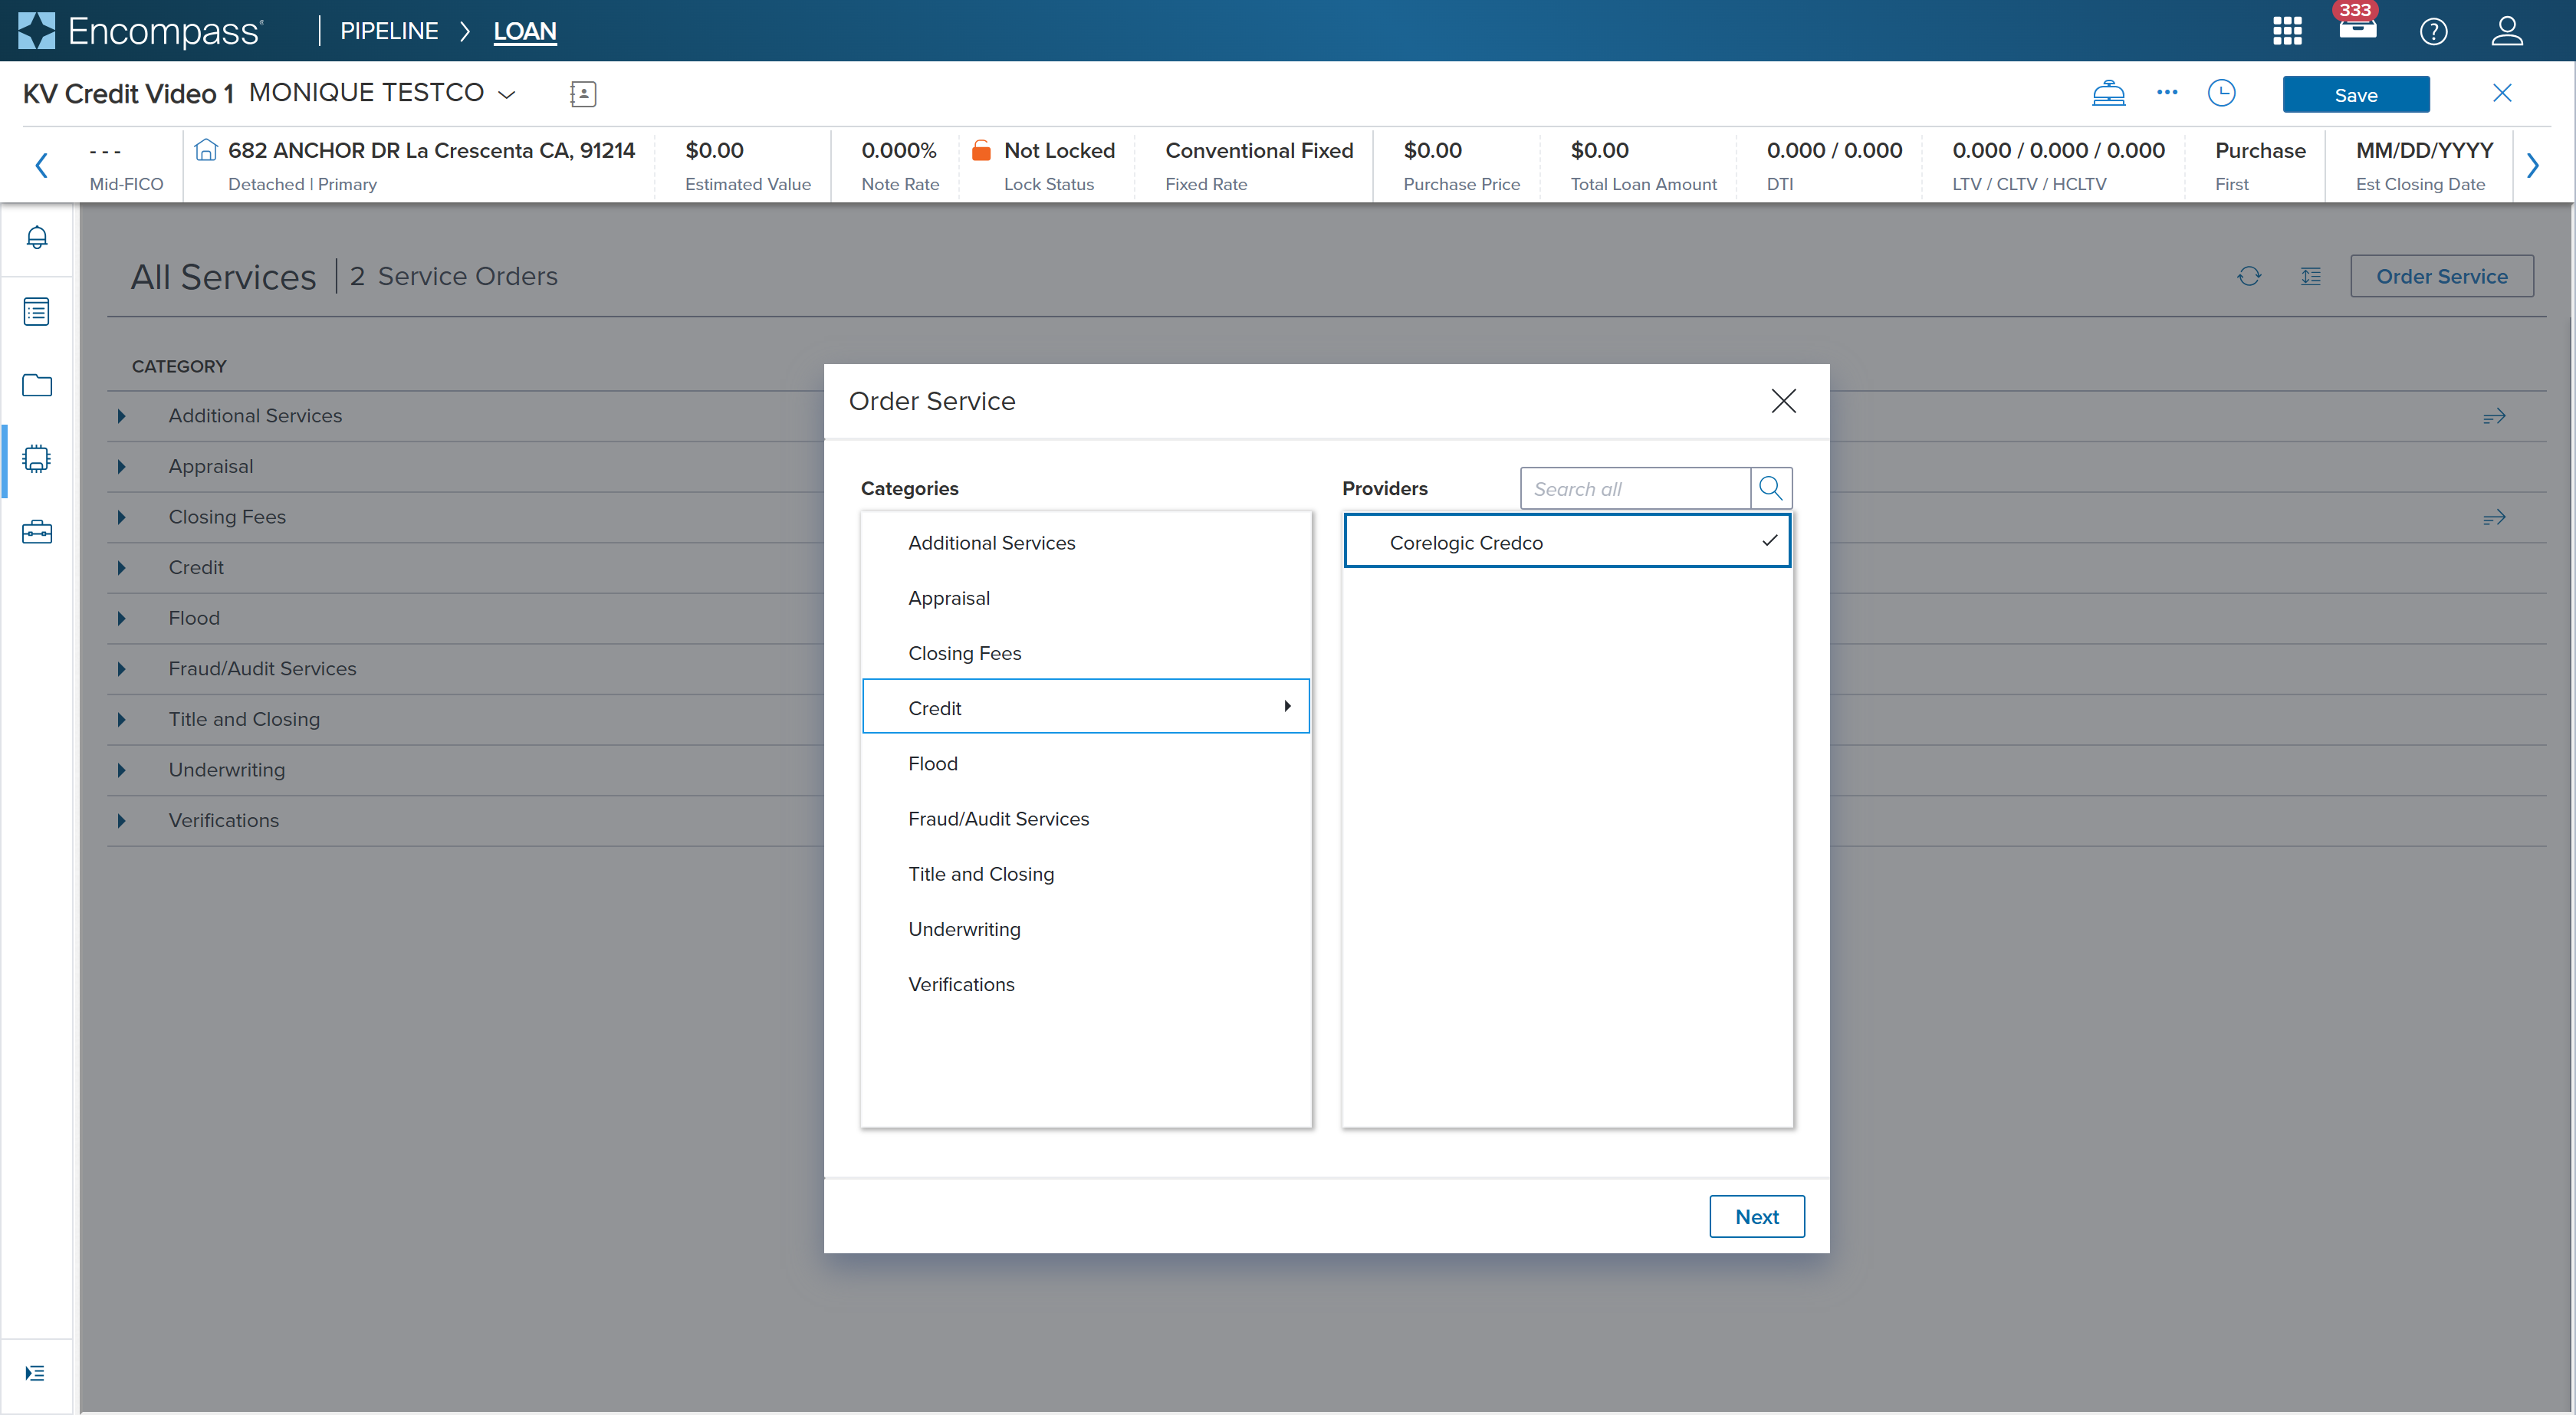Go to PIPELINE breadcrumb

389,31
